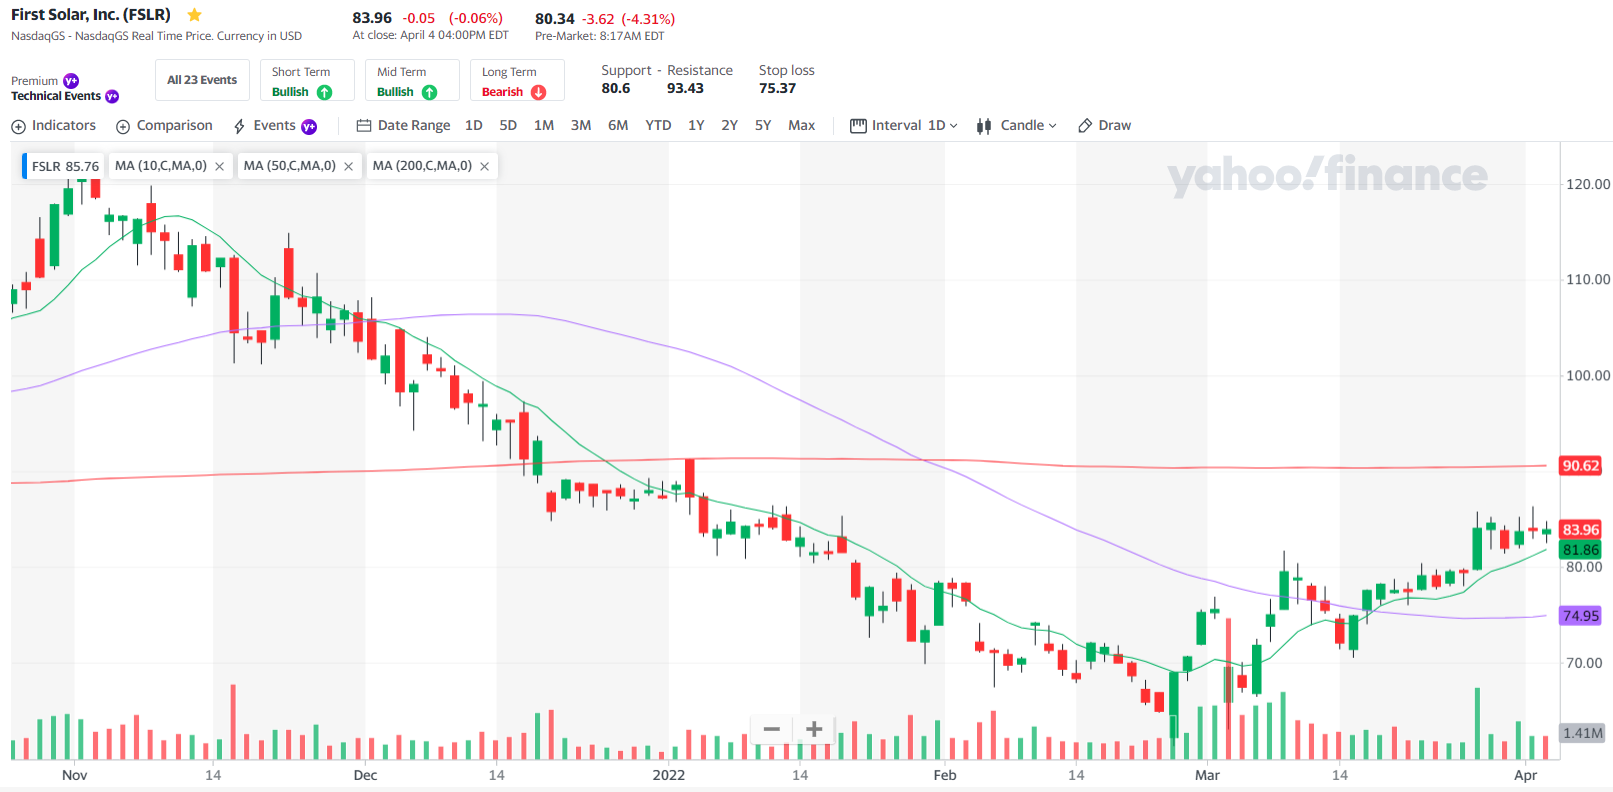Viewport: 1613px width, 792px height.
Task: Click the green up arrow in Short Term
Action: pos(324,92)
